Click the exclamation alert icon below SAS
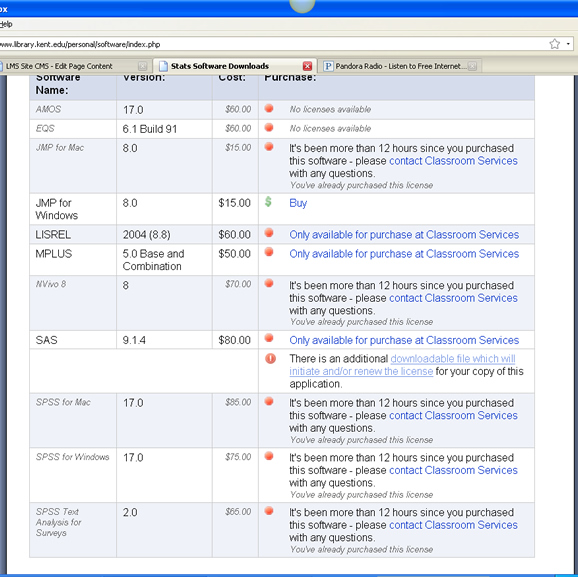 tap(271, 358)
